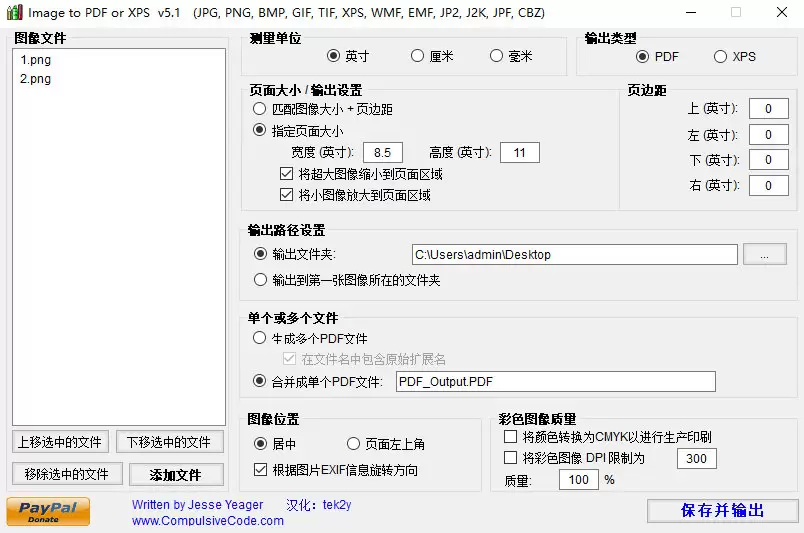Image resolution: width=804 pixels, height=533 pixels.
Task: Close the Image to PDF window
Action: pos(781,12)
